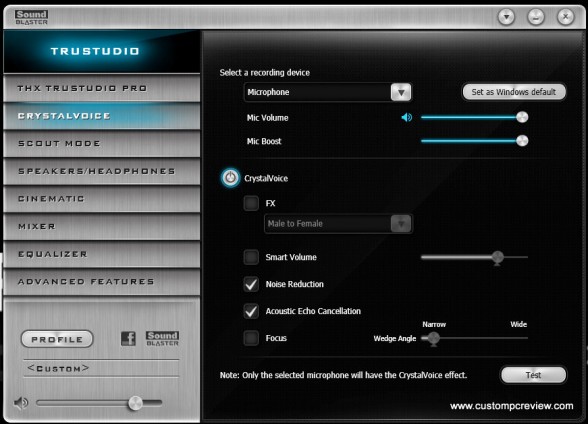
Task: Enable the Smart Volume checkbox
Action: [251, 257]
